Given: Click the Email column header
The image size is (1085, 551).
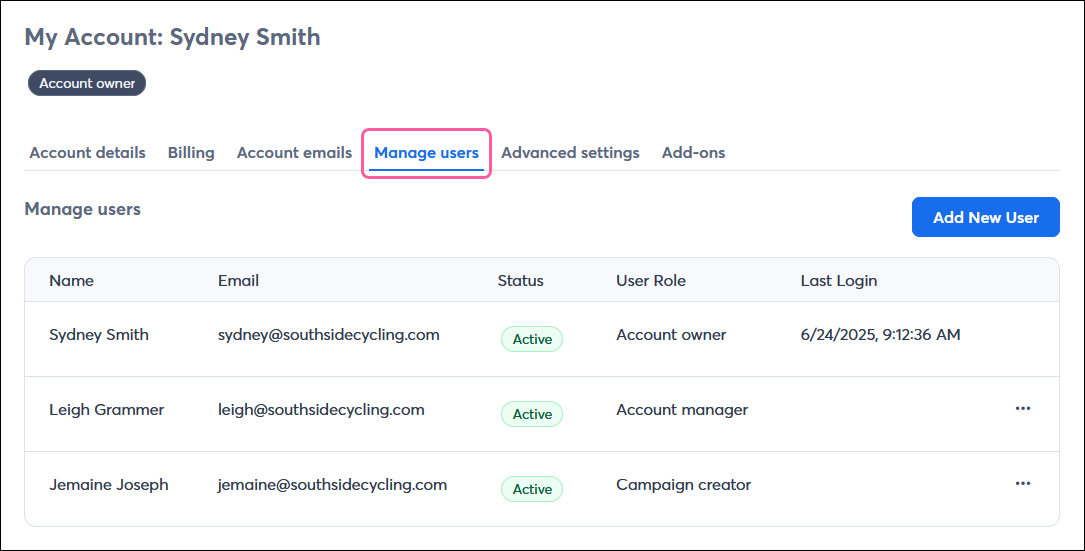Looking at the screenshot, I should click(x=238, y=281).
